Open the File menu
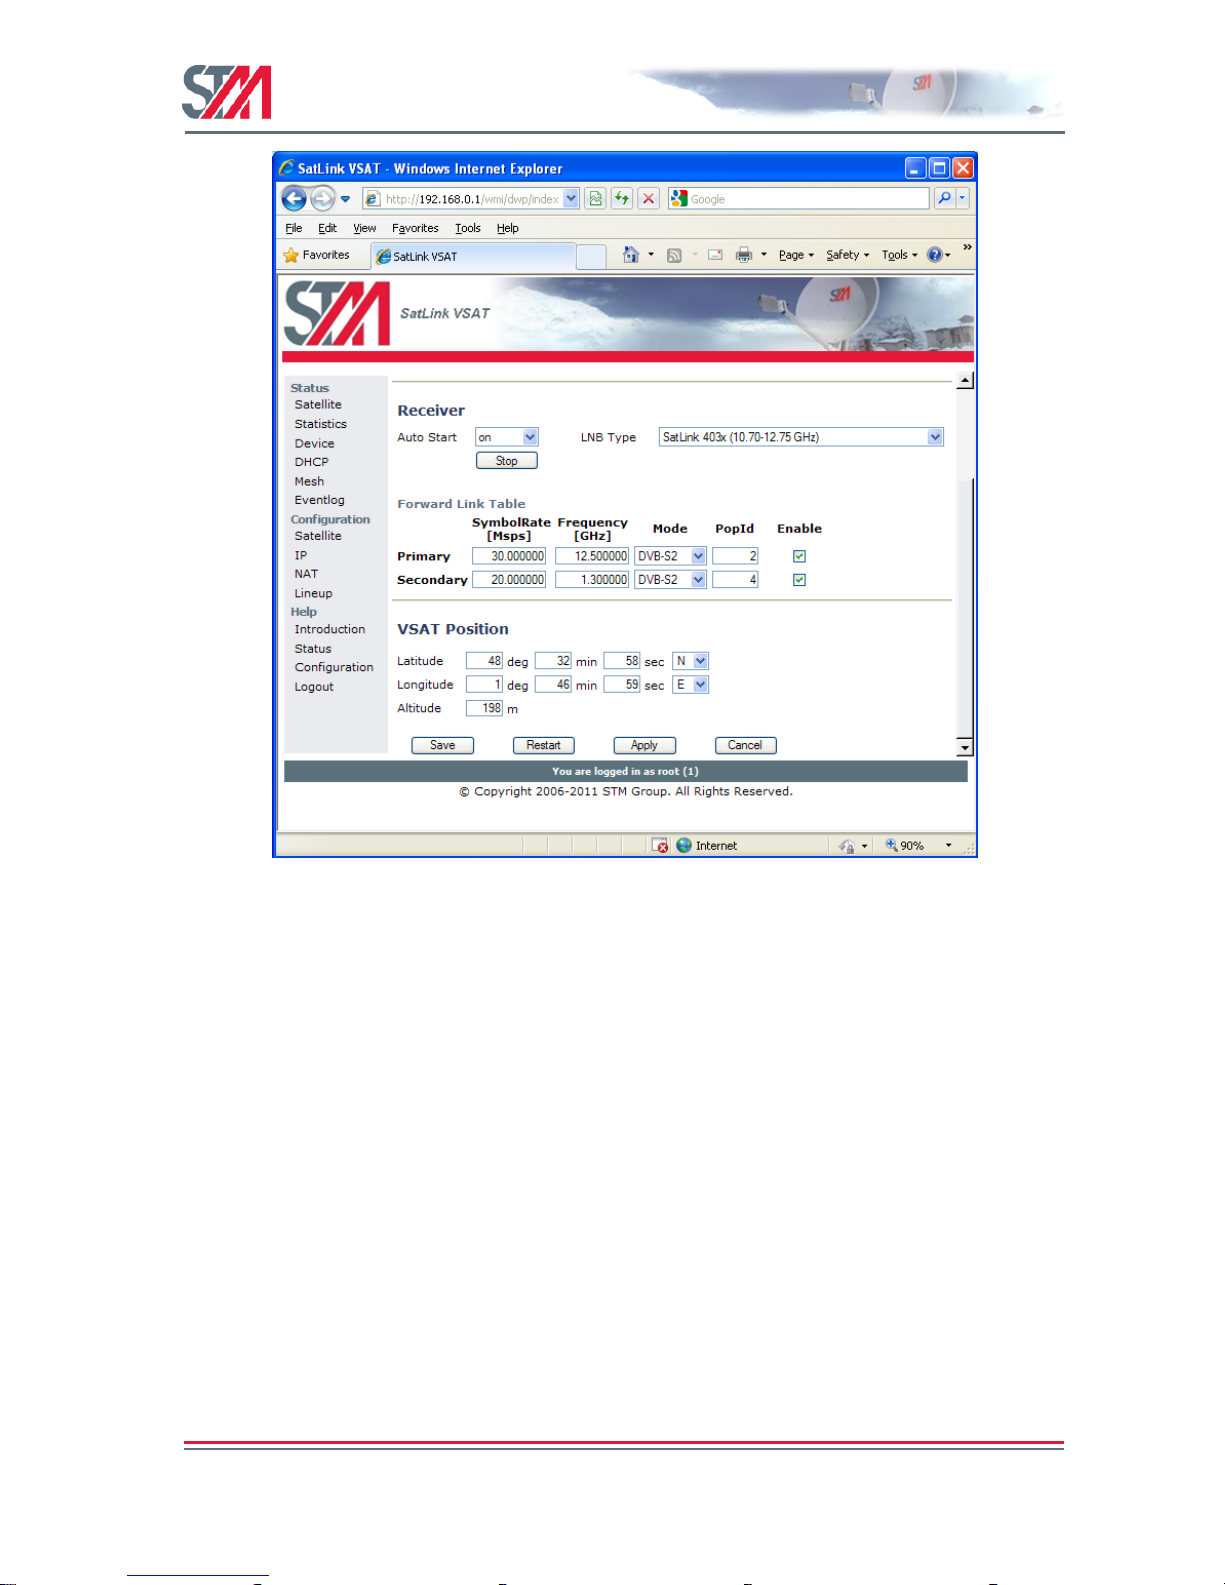 pyautogui.click(x=294, y=228)
